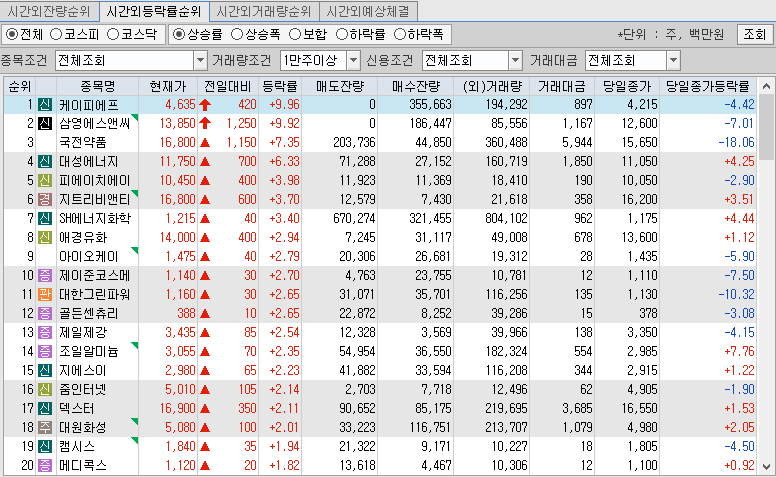The image size is (776, 477).
Task: Click the 신 badge icon beside 줌인터넷
Action: (x=45, y=389)
